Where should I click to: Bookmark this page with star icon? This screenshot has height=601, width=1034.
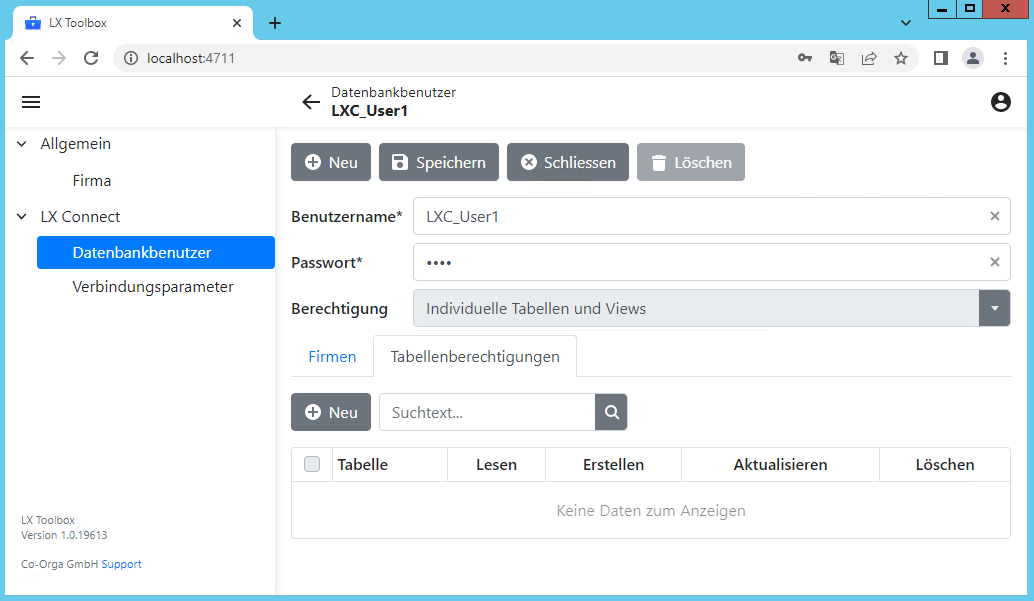coord(901,58)
